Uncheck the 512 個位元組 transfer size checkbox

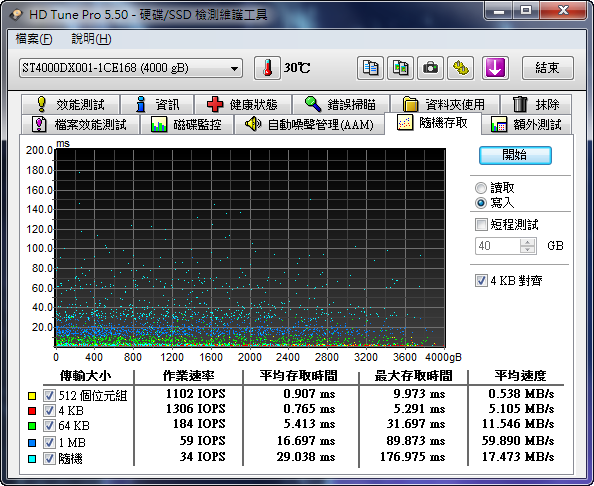point(49,395)
